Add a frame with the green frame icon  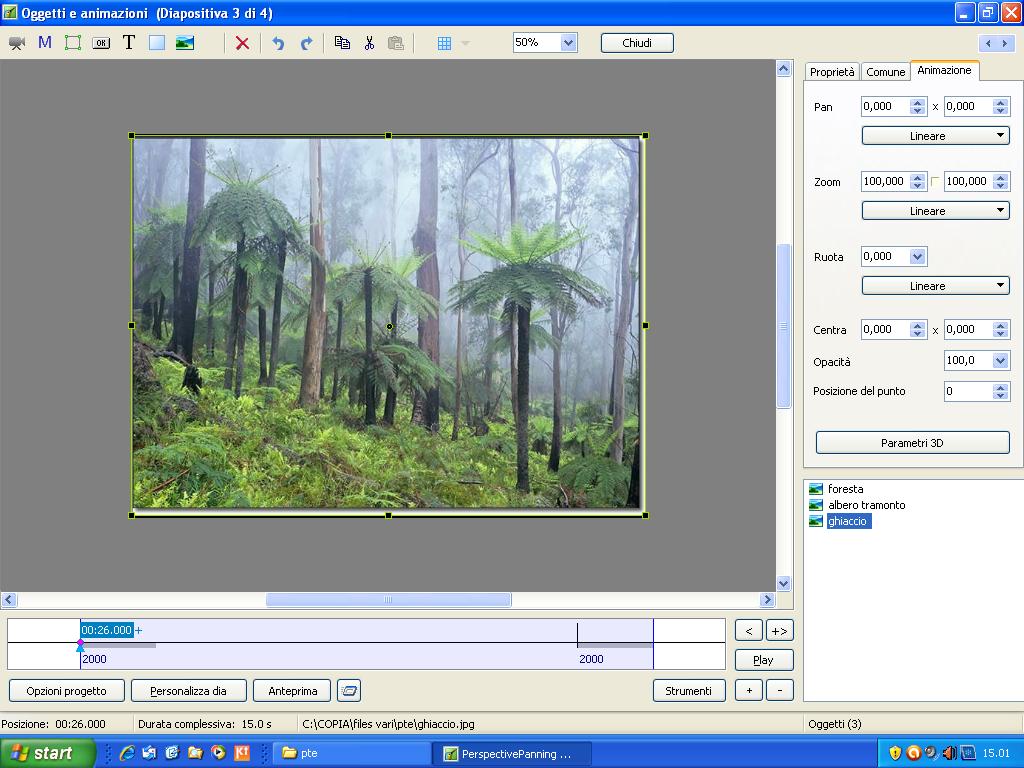[73, 43]
